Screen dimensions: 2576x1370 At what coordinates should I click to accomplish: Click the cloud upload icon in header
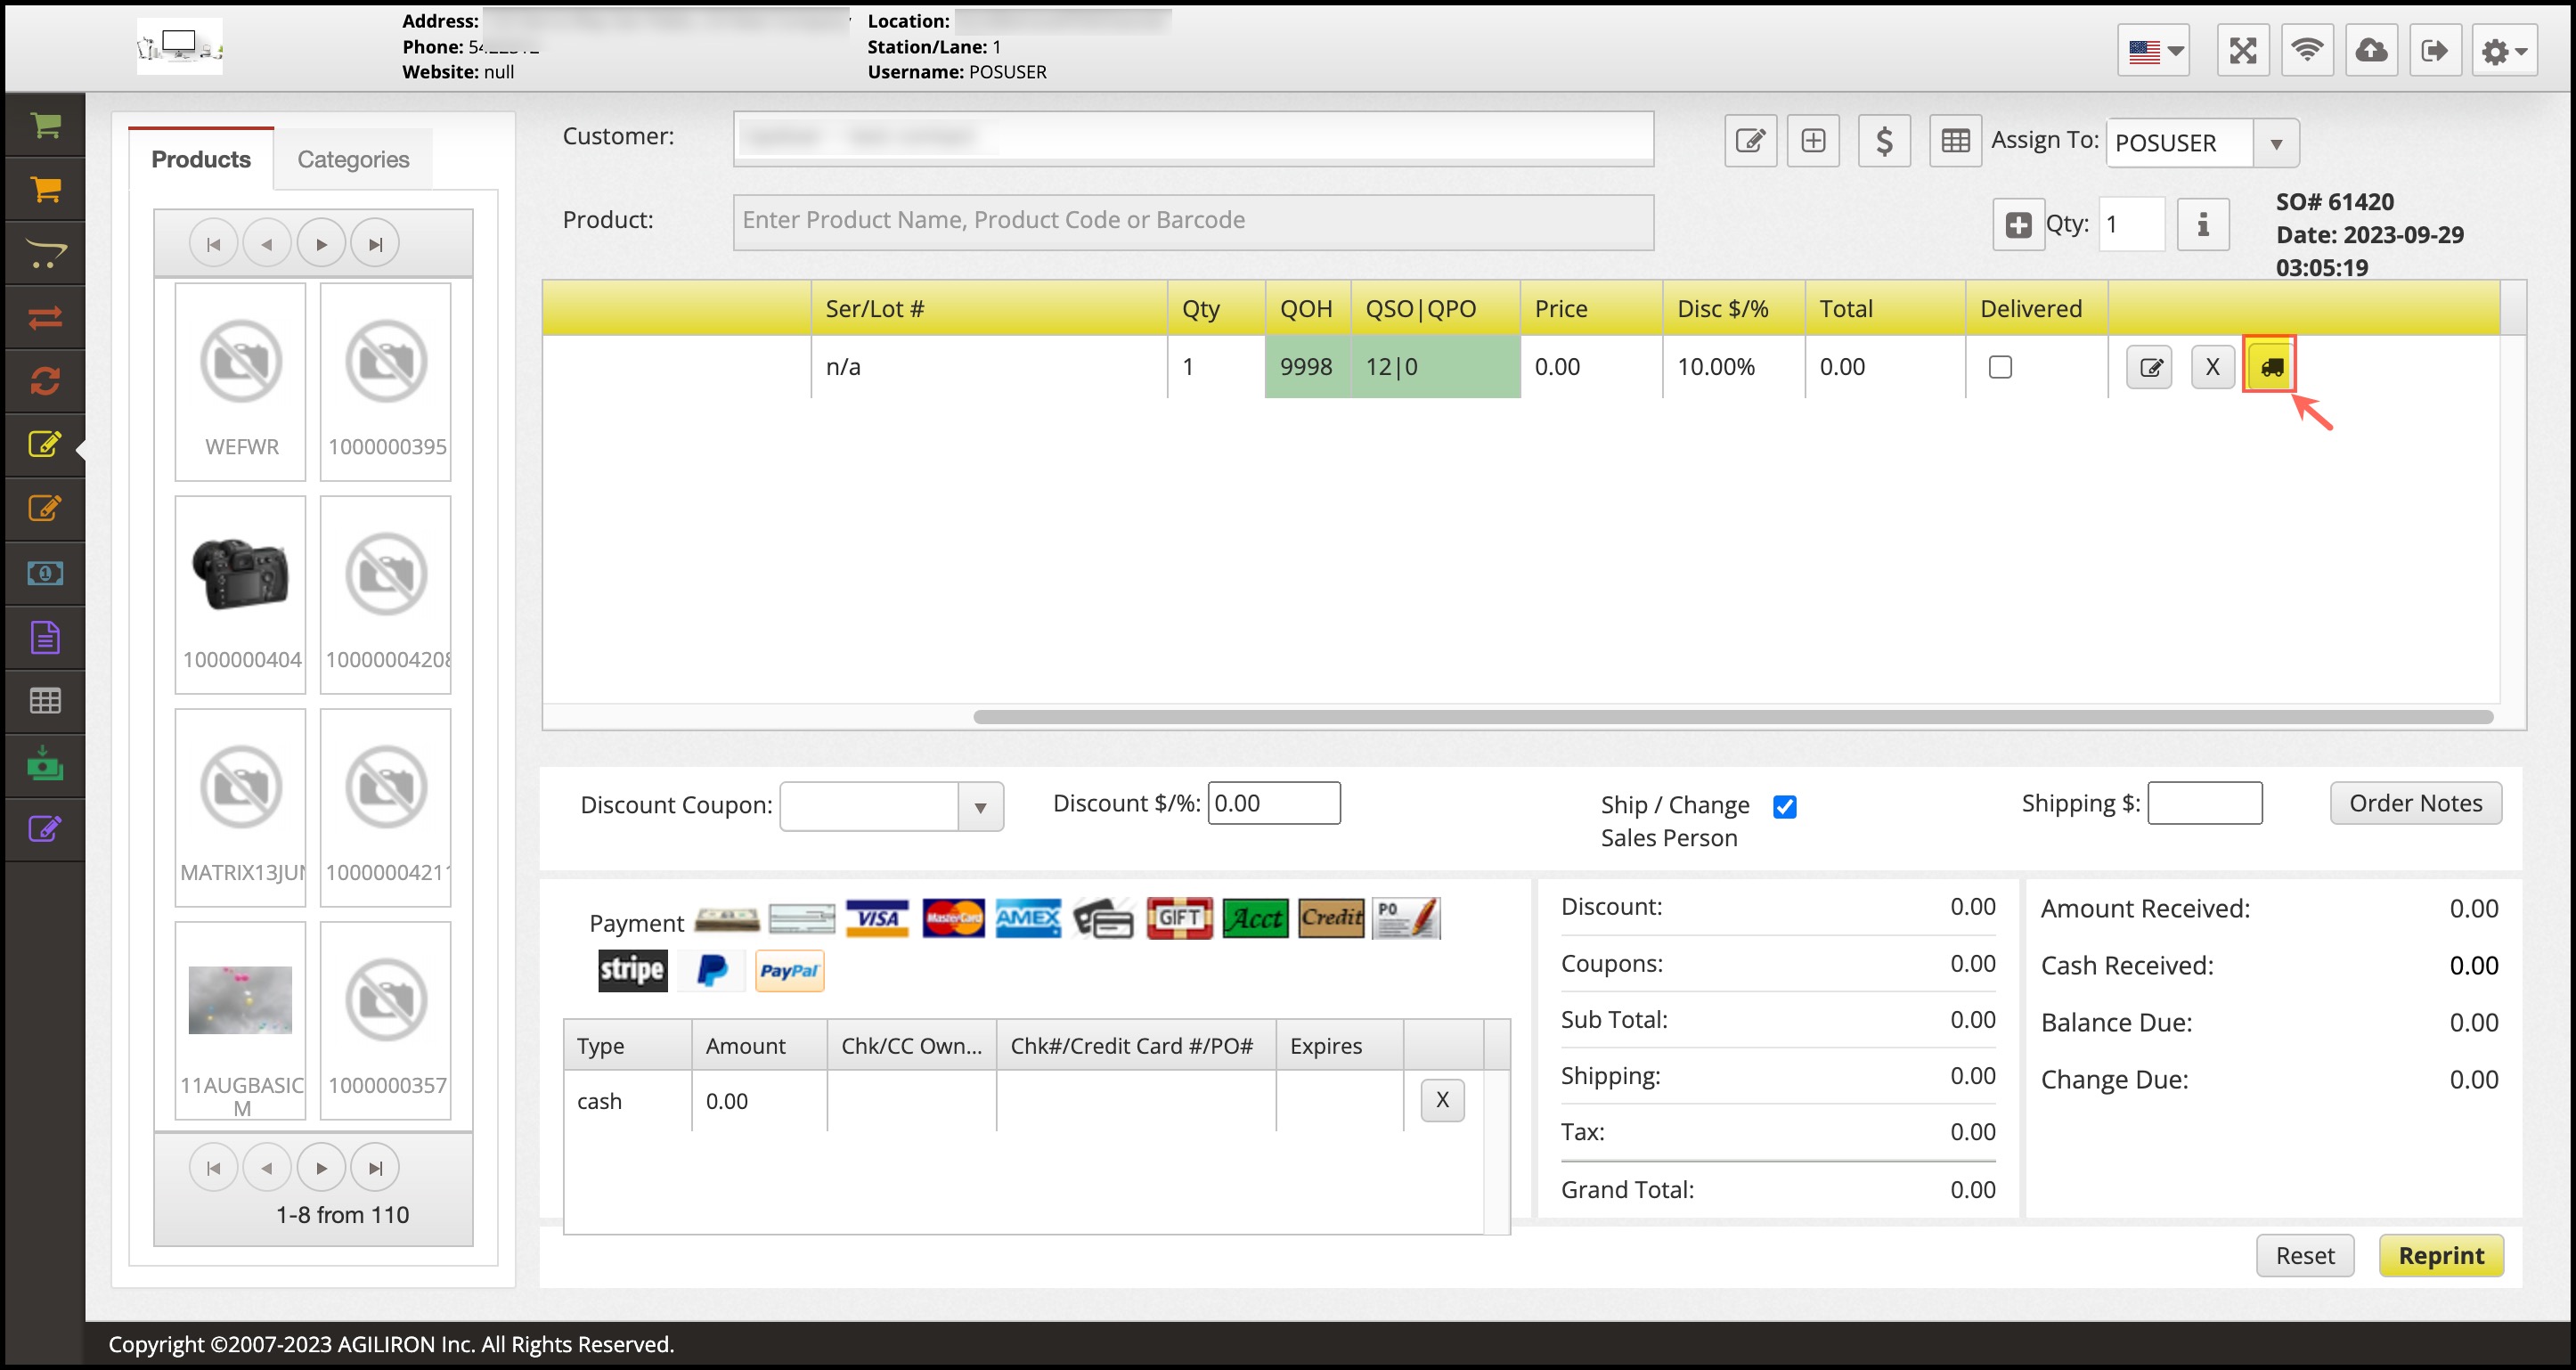(x=2371, y=51)
